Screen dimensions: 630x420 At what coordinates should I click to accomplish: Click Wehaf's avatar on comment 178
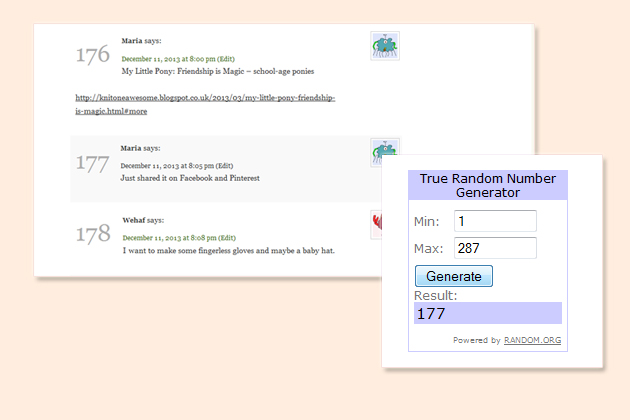click(x=376, y=224)
